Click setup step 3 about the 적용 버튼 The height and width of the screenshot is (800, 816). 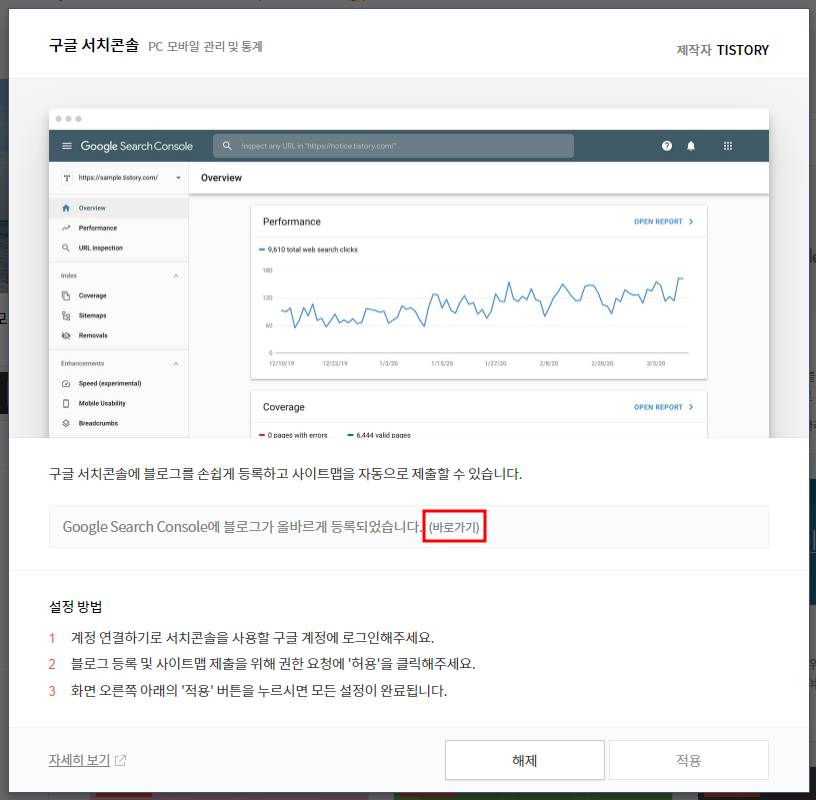tap(259, 691)
